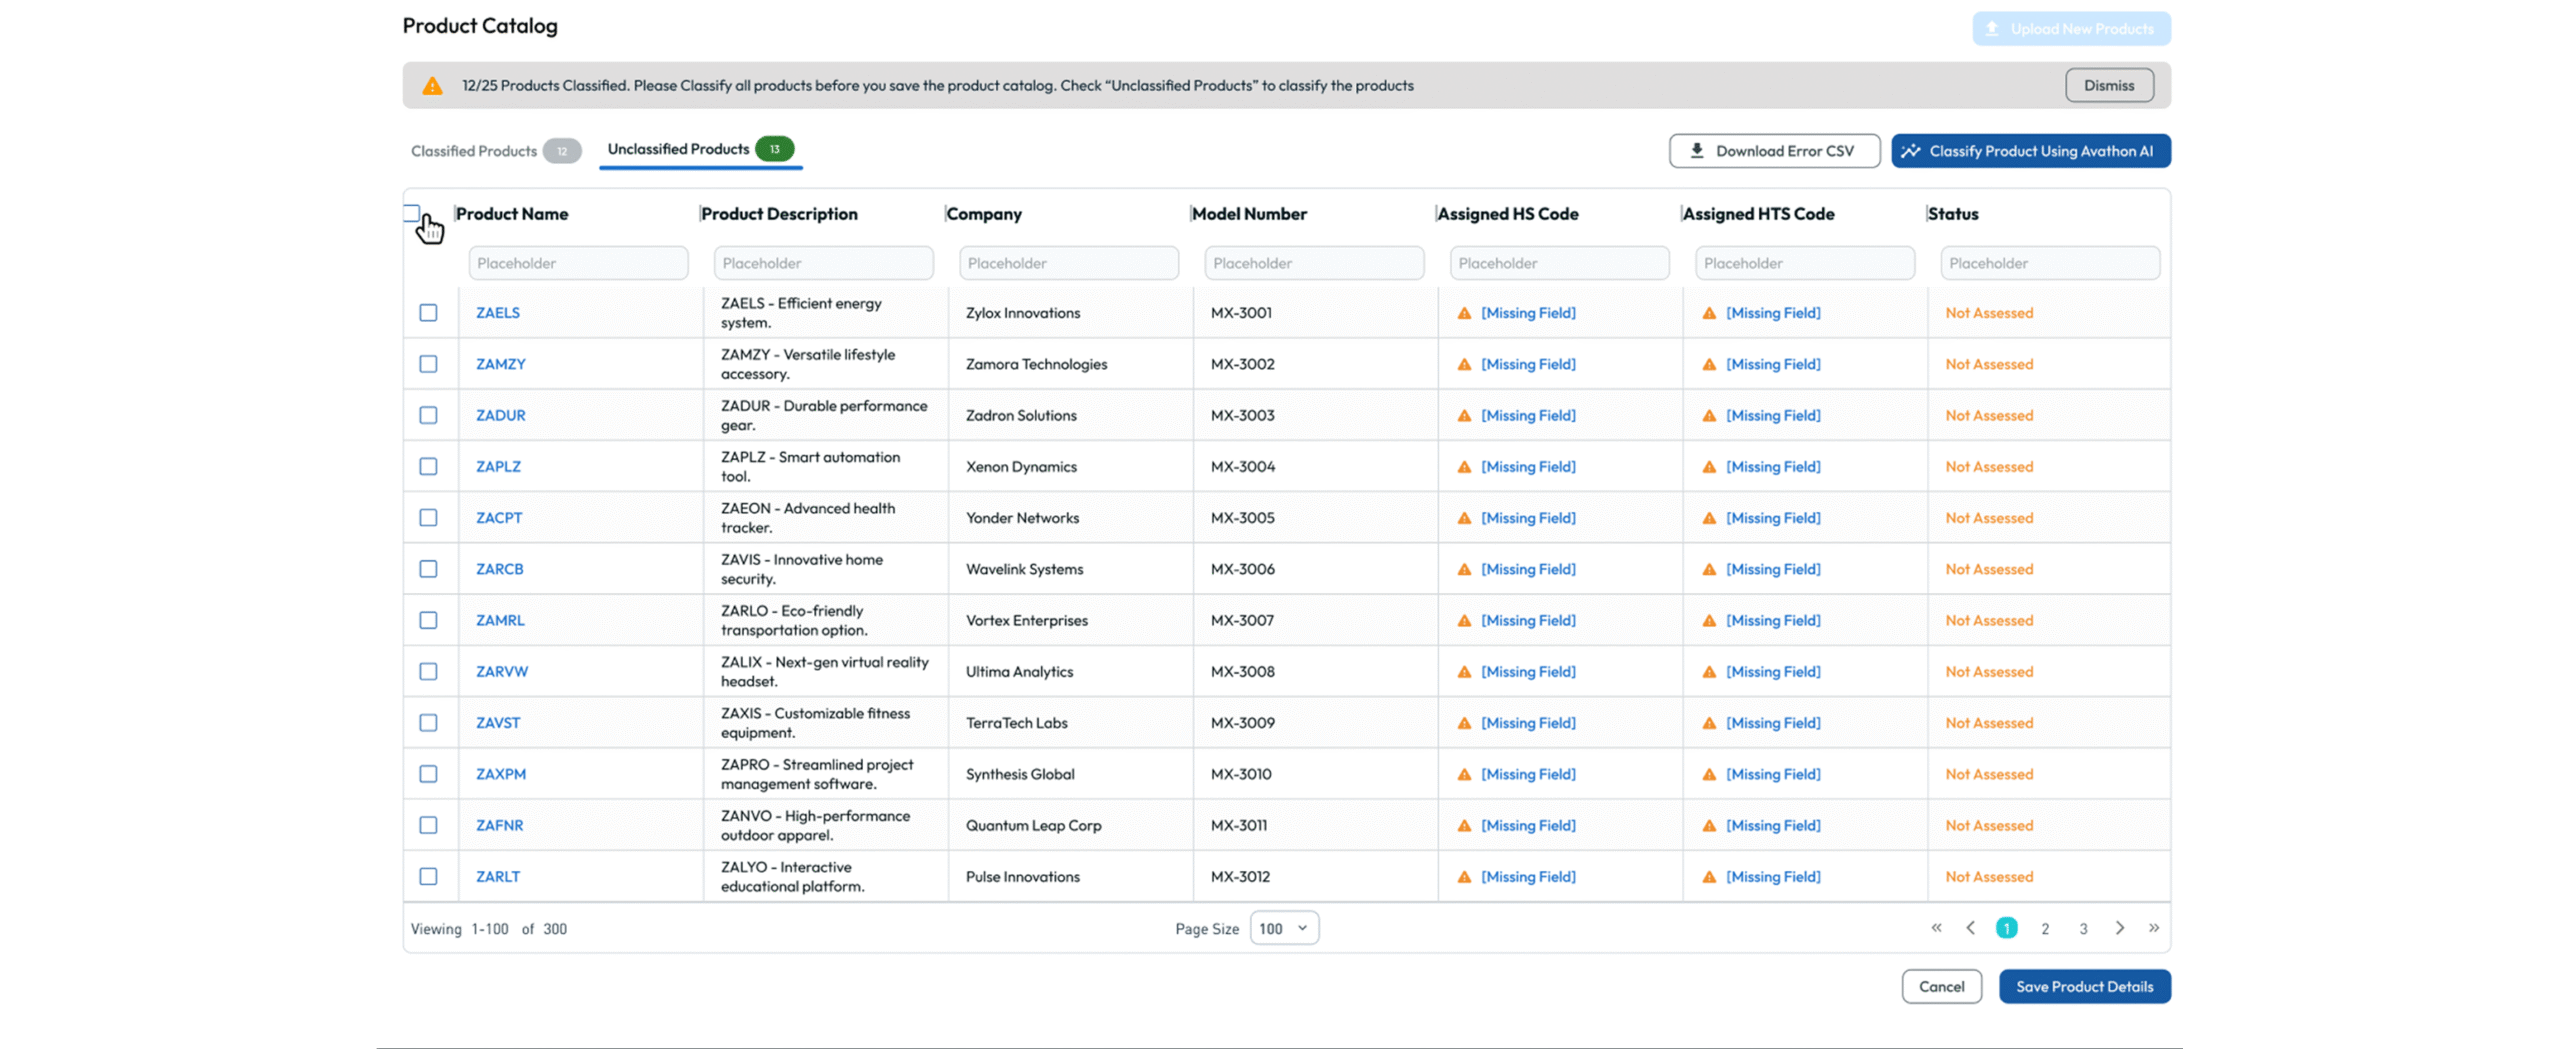This screenshot has height=1053, width=2560.
Task: Click the Company column filter input
Action: tap(1068, 263)
